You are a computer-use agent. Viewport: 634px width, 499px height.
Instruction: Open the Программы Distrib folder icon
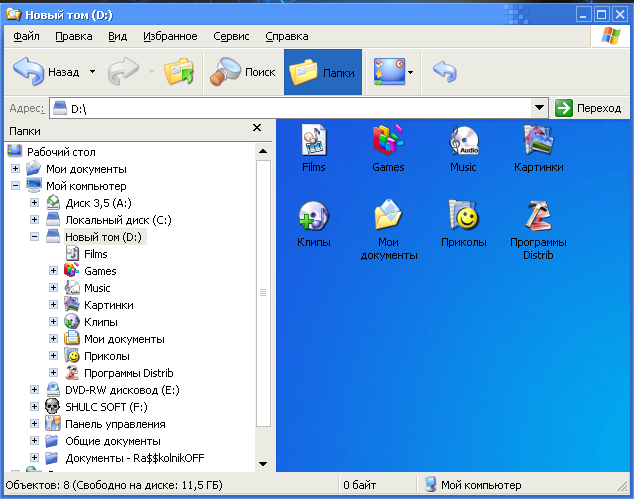coord(538,216)
